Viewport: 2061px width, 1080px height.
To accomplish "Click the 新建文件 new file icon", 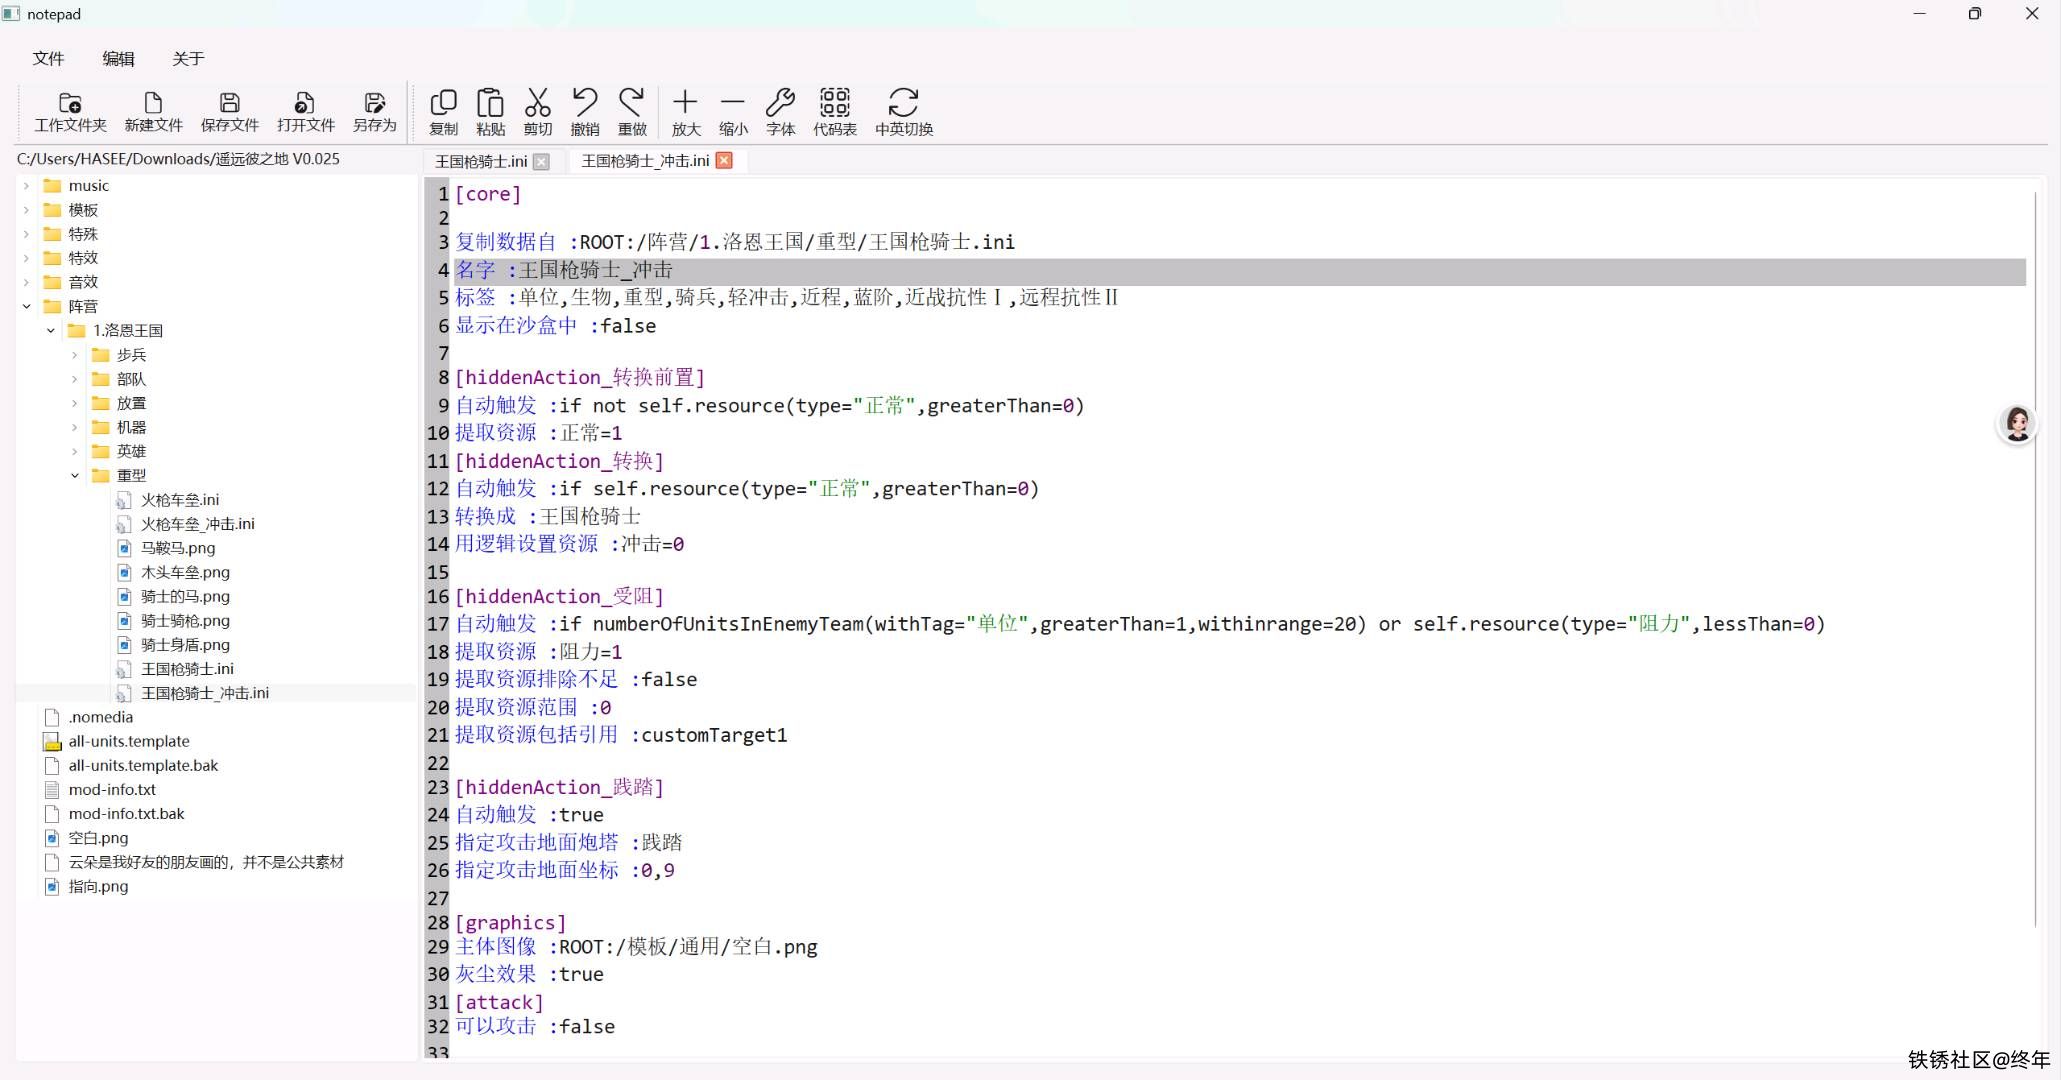I will (x=153, y=103).
